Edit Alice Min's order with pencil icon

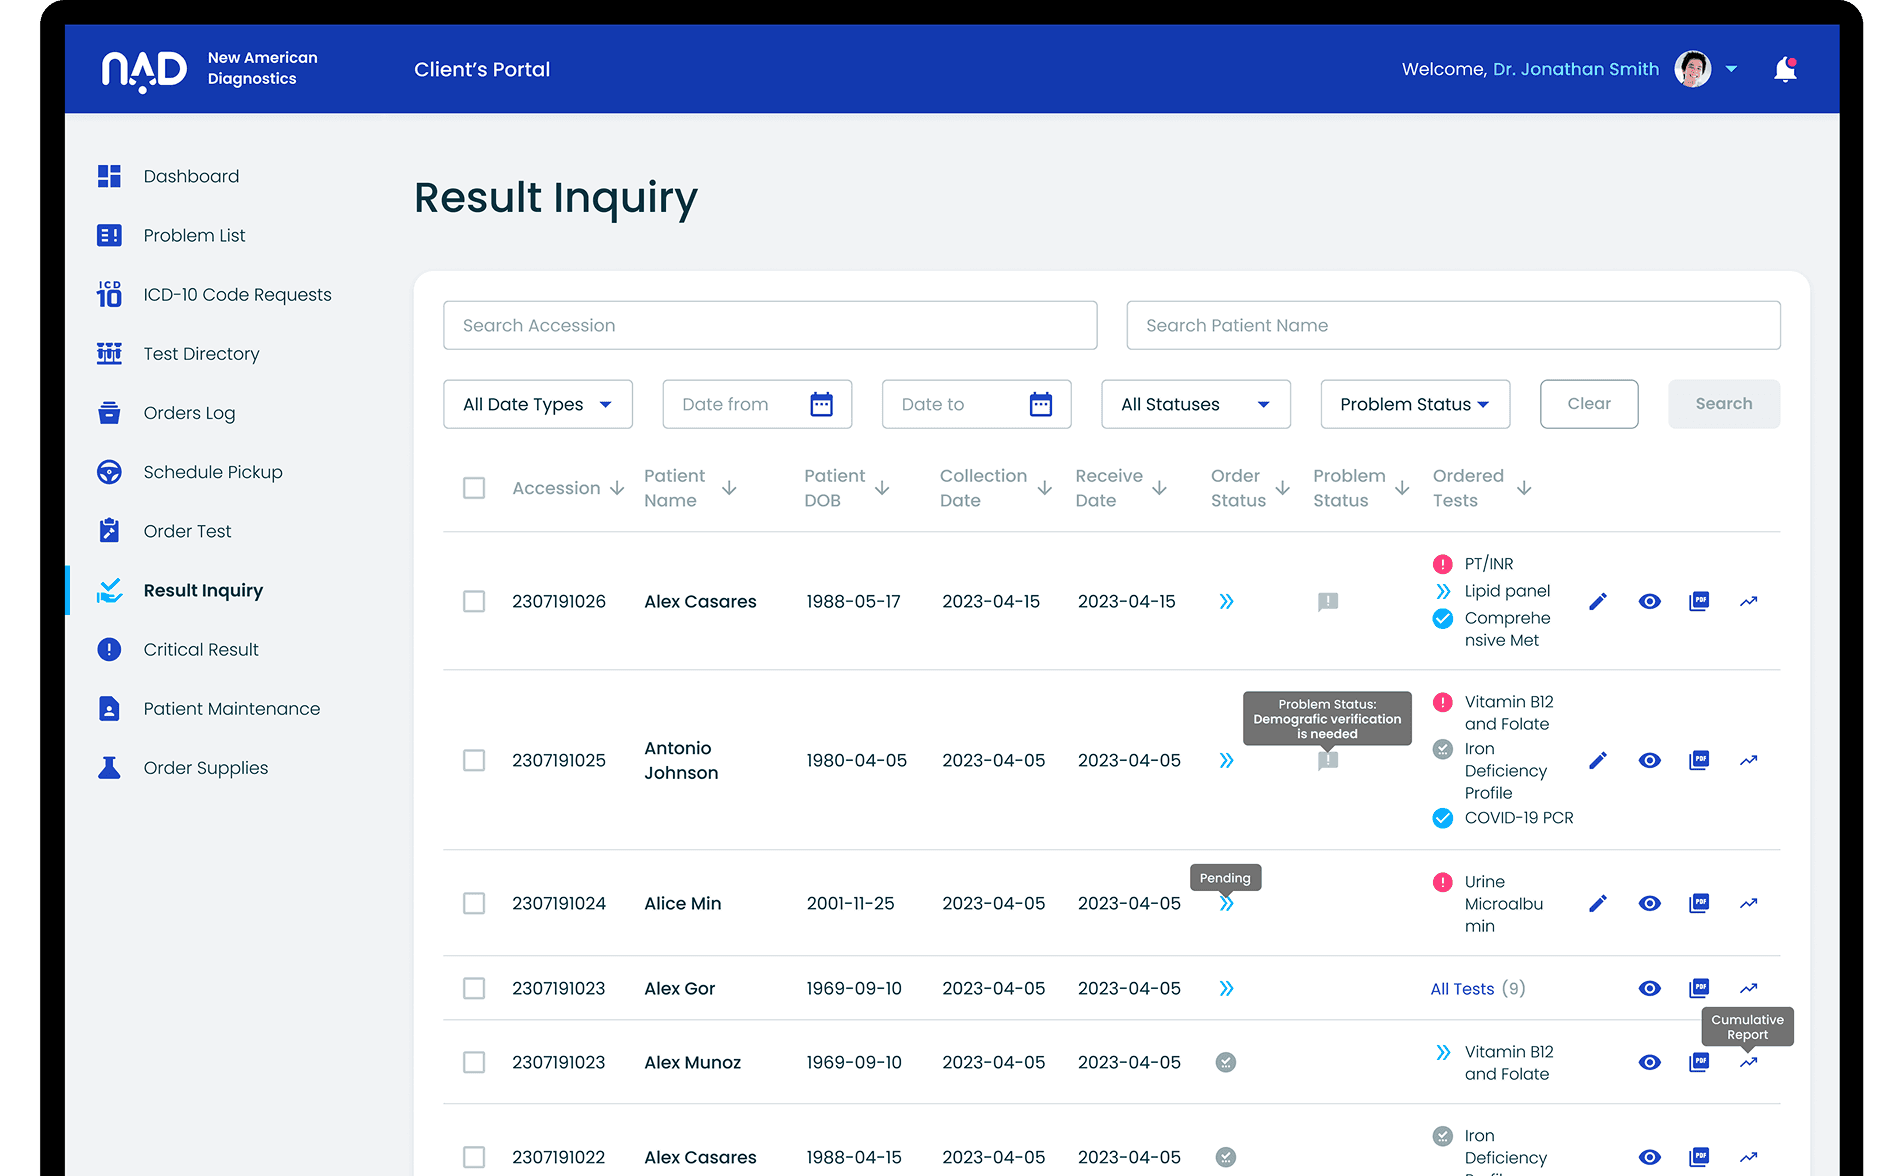click(x=1598, y=903)
